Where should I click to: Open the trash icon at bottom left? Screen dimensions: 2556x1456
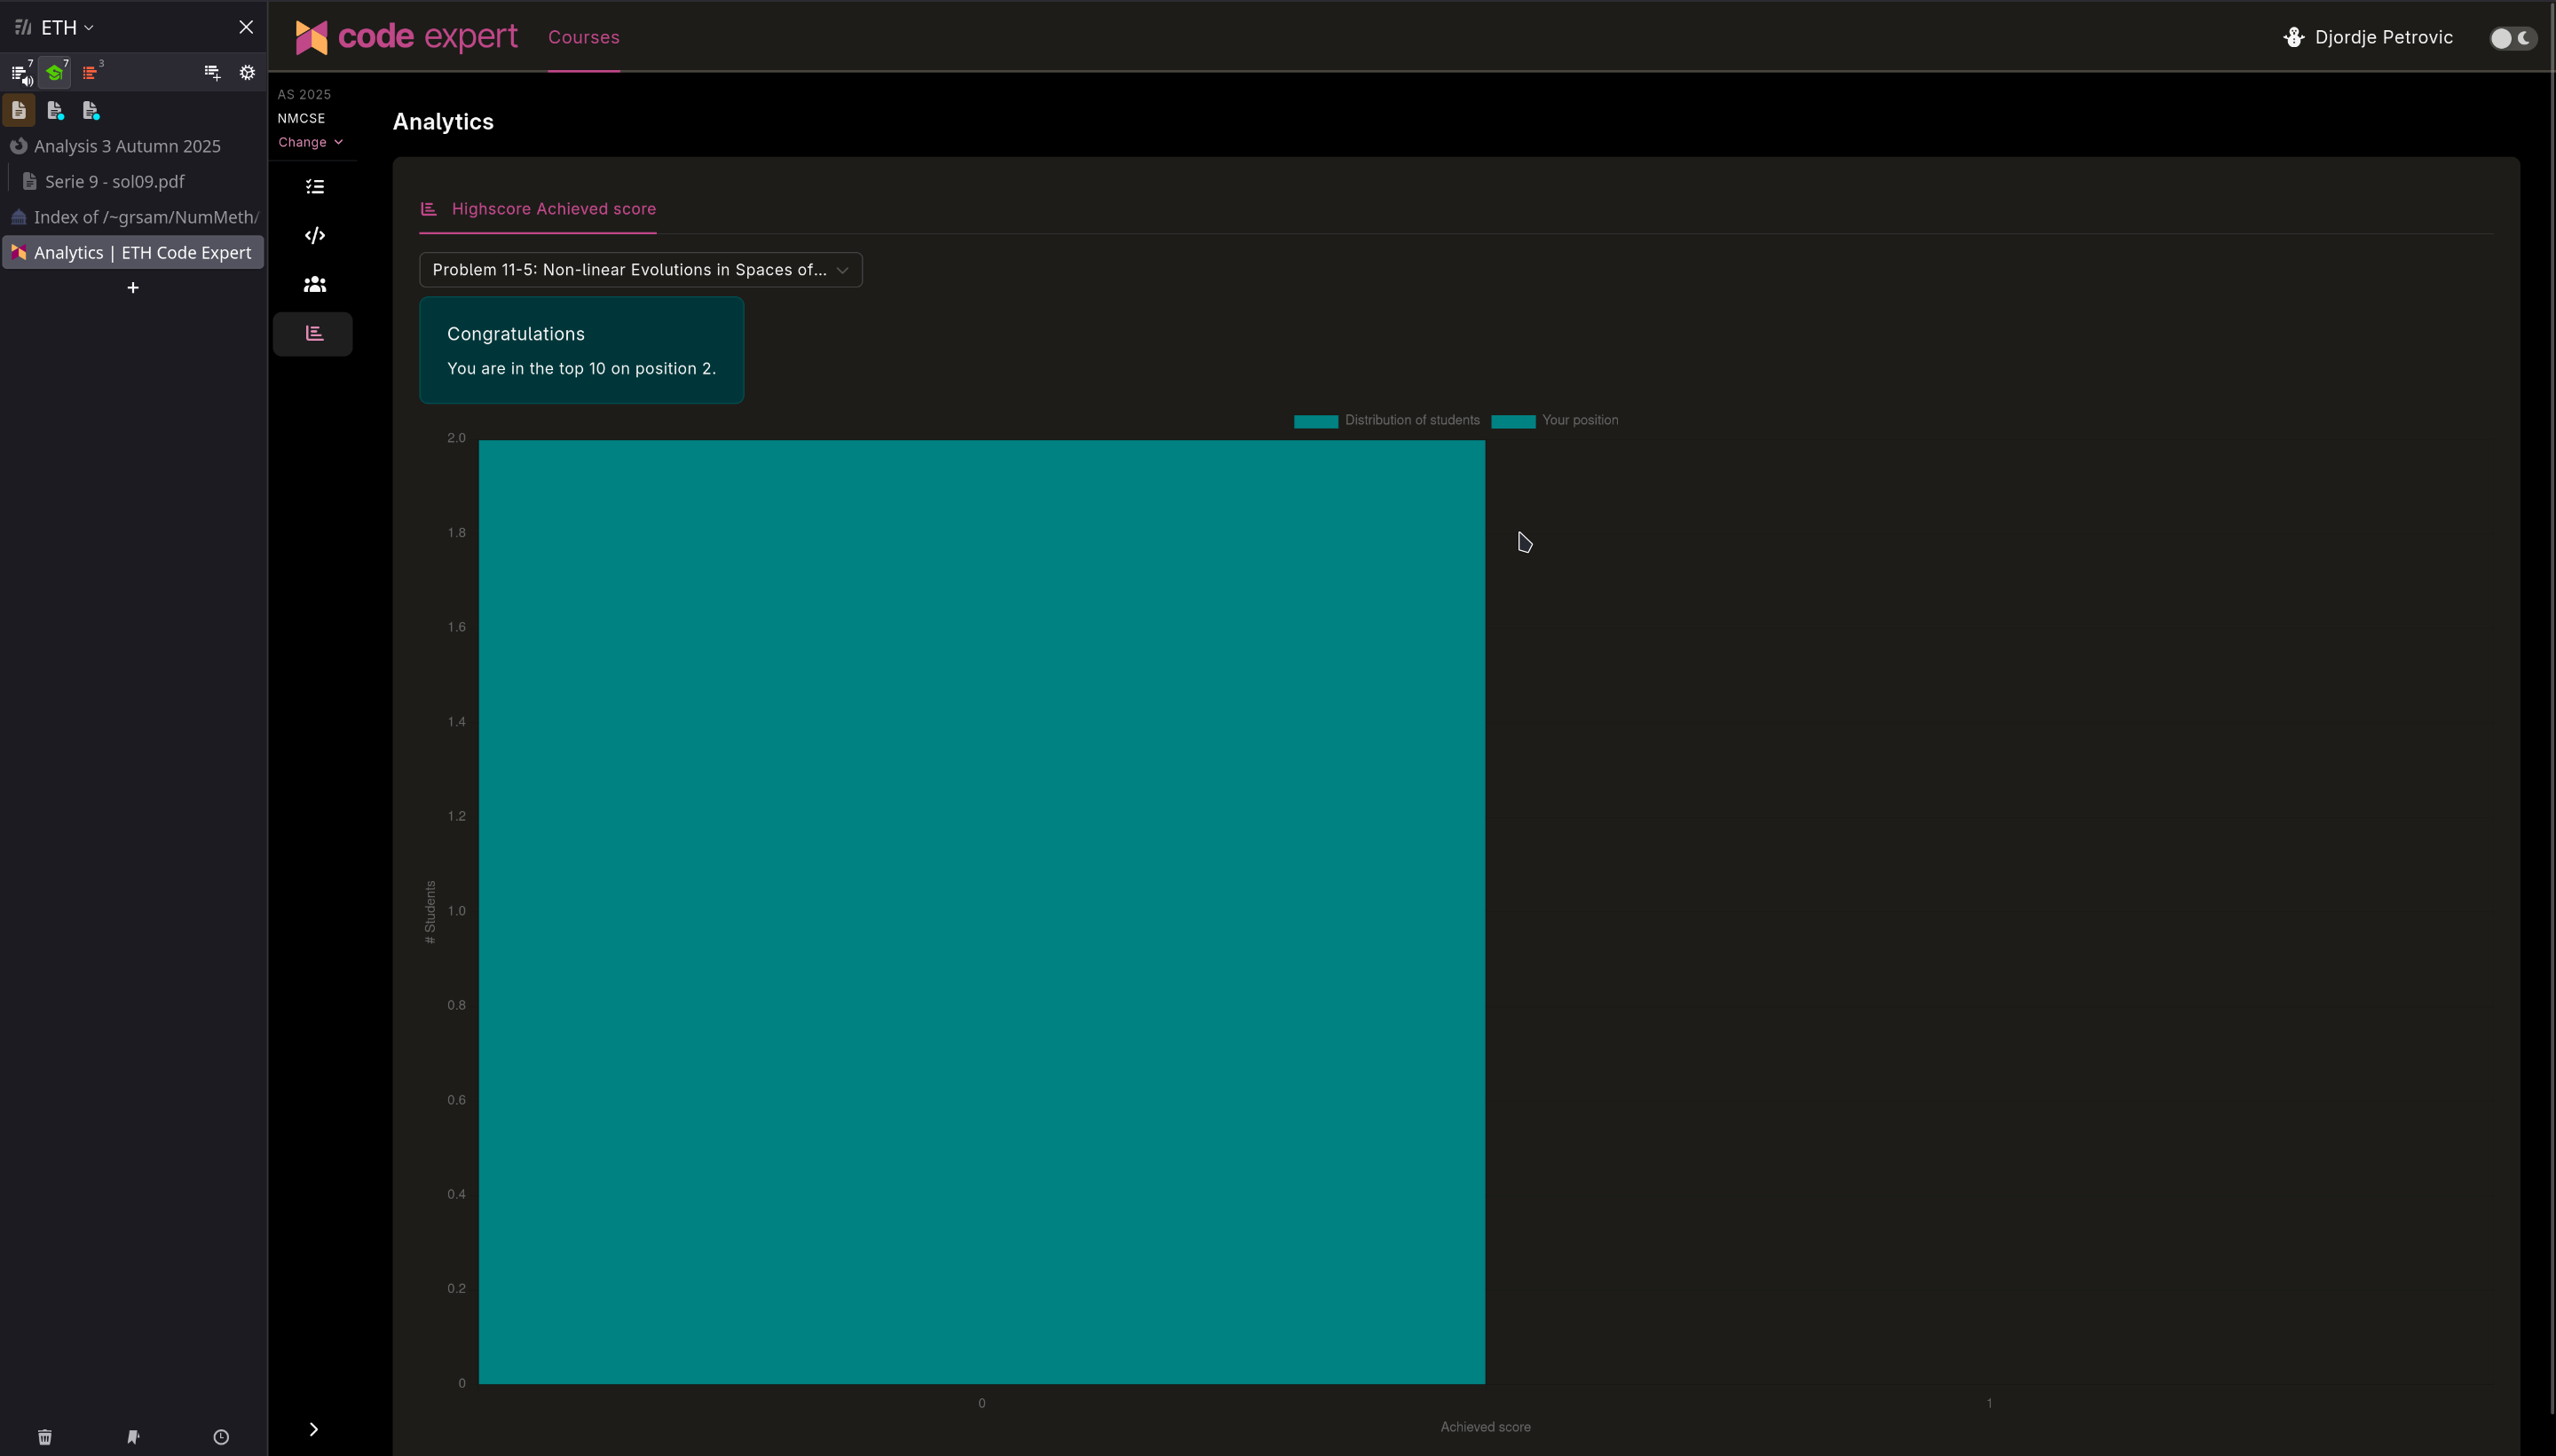tap(45, 1437)
